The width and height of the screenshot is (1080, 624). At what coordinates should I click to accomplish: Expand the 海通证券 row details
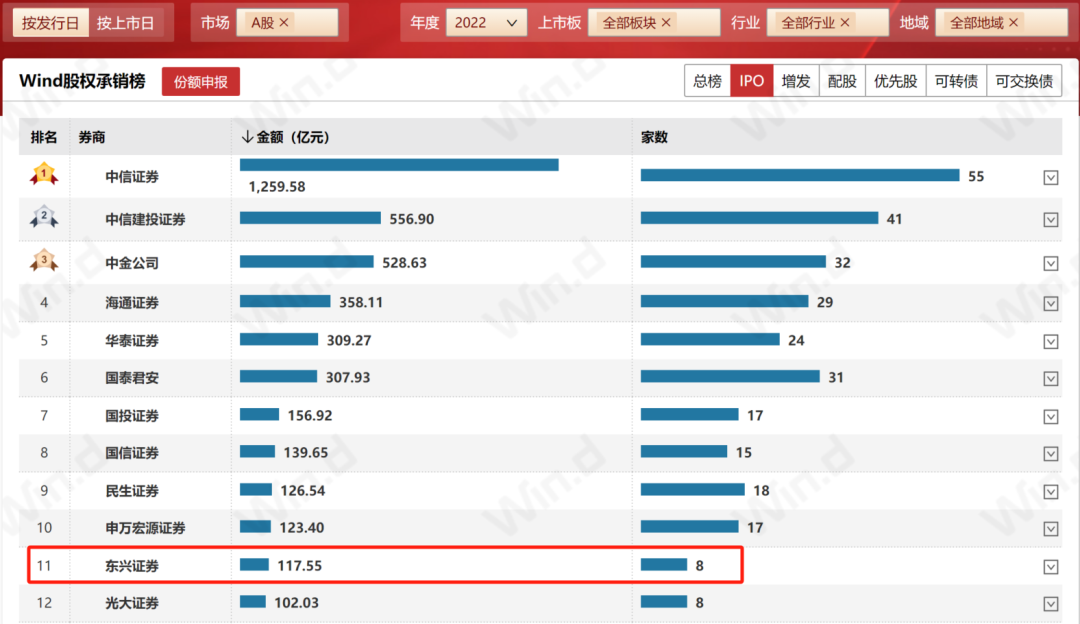[x=1050, y=303]
